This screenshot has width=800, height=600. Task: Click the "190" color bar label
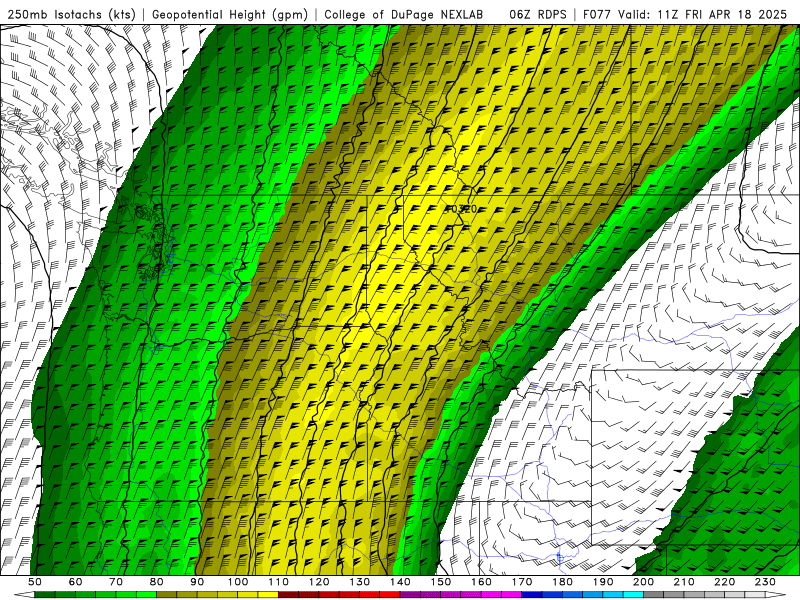[x=603, y=582]
